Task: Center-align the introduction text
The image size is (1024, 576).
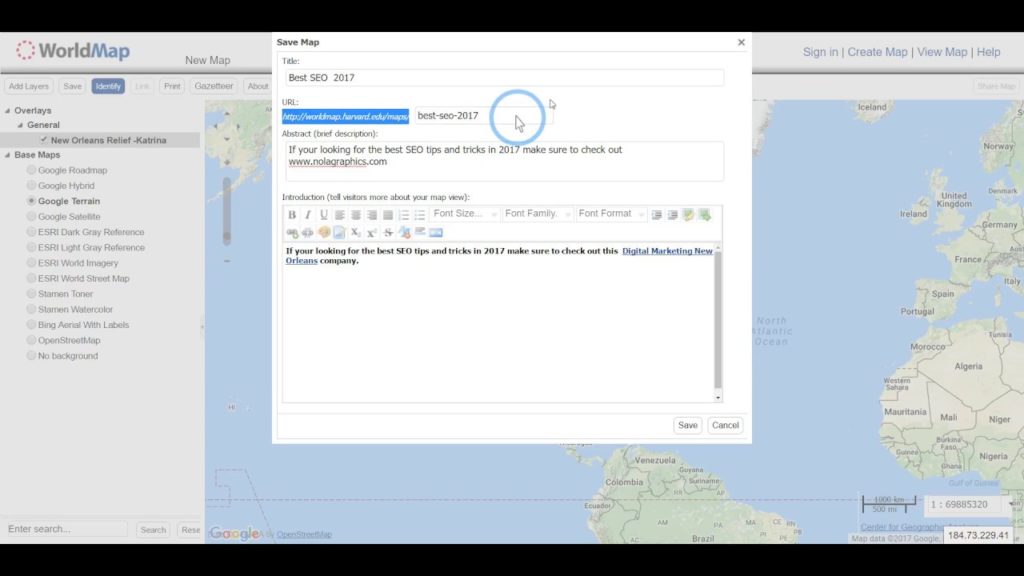Action: pyautogui.click(x=356, y=214)
